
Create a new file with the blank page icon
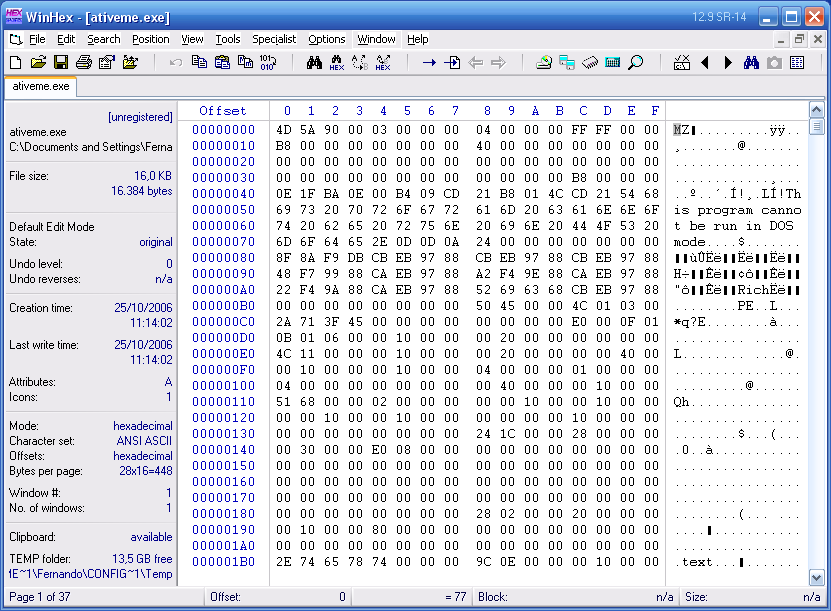click(15, 63)
